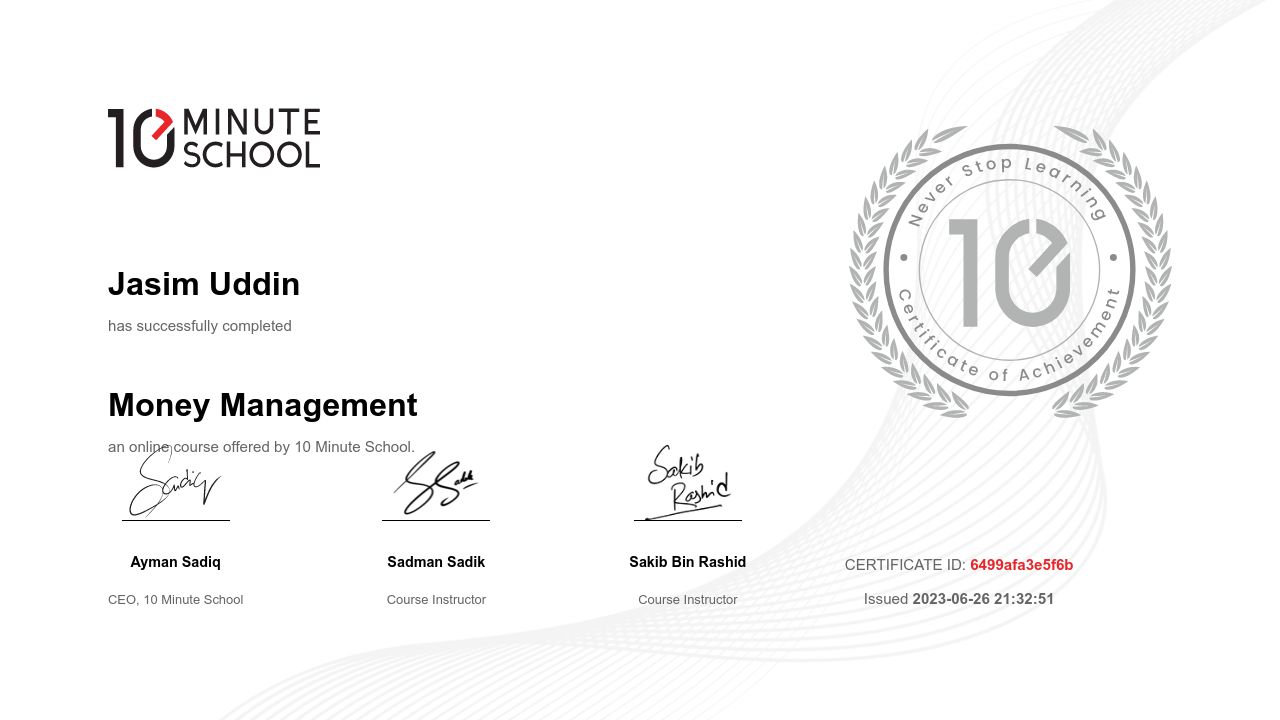Screen dimensions: 1280x720
Task: Click Sakib Bin Rashid's handwritten signature
Action: [688, 482]
